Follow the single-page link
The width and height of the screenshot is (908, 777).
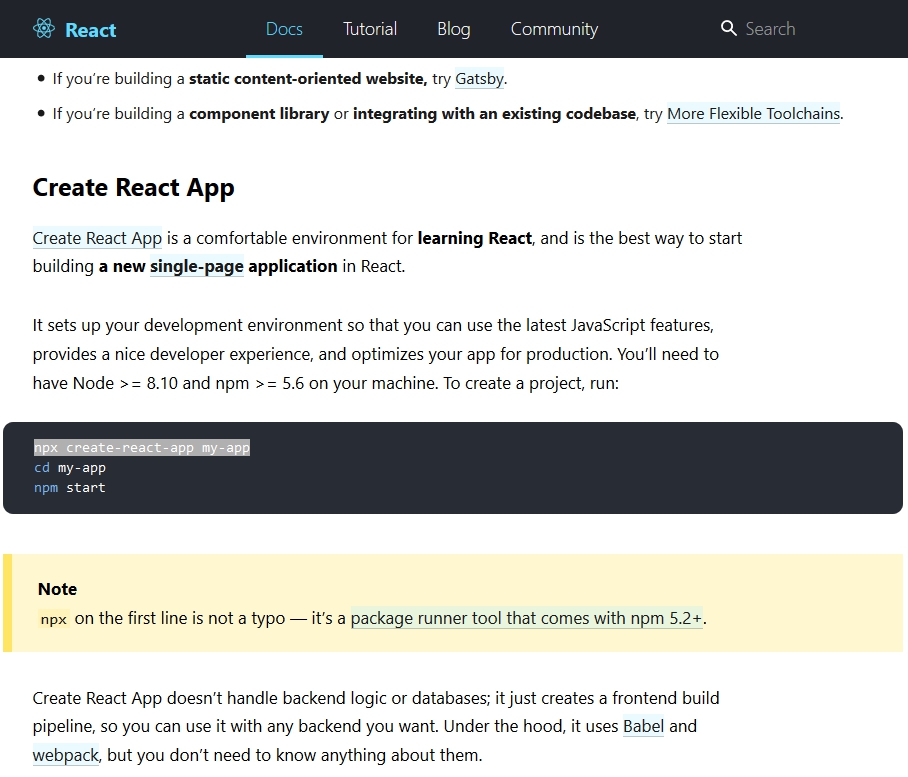[x=197, y=266]
